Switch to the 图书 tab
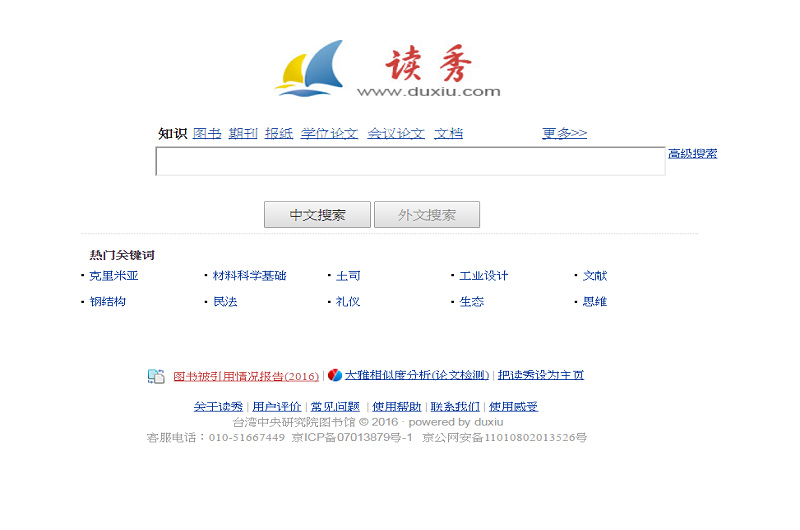 (207, 134)
